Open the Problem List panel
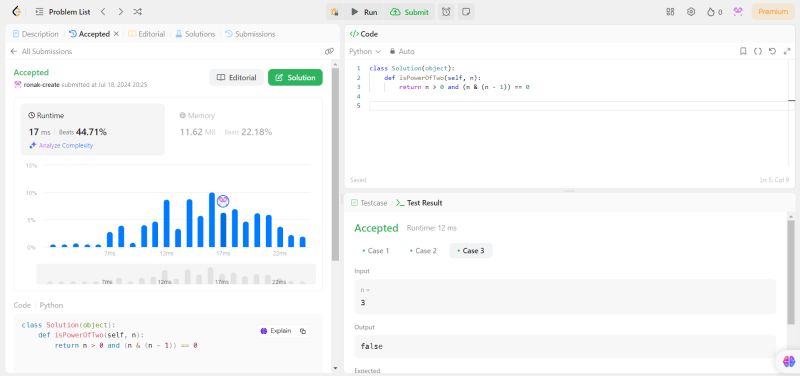Image resolution: width=800 pixels, height=376 pixels. click(x=62, y=12)
